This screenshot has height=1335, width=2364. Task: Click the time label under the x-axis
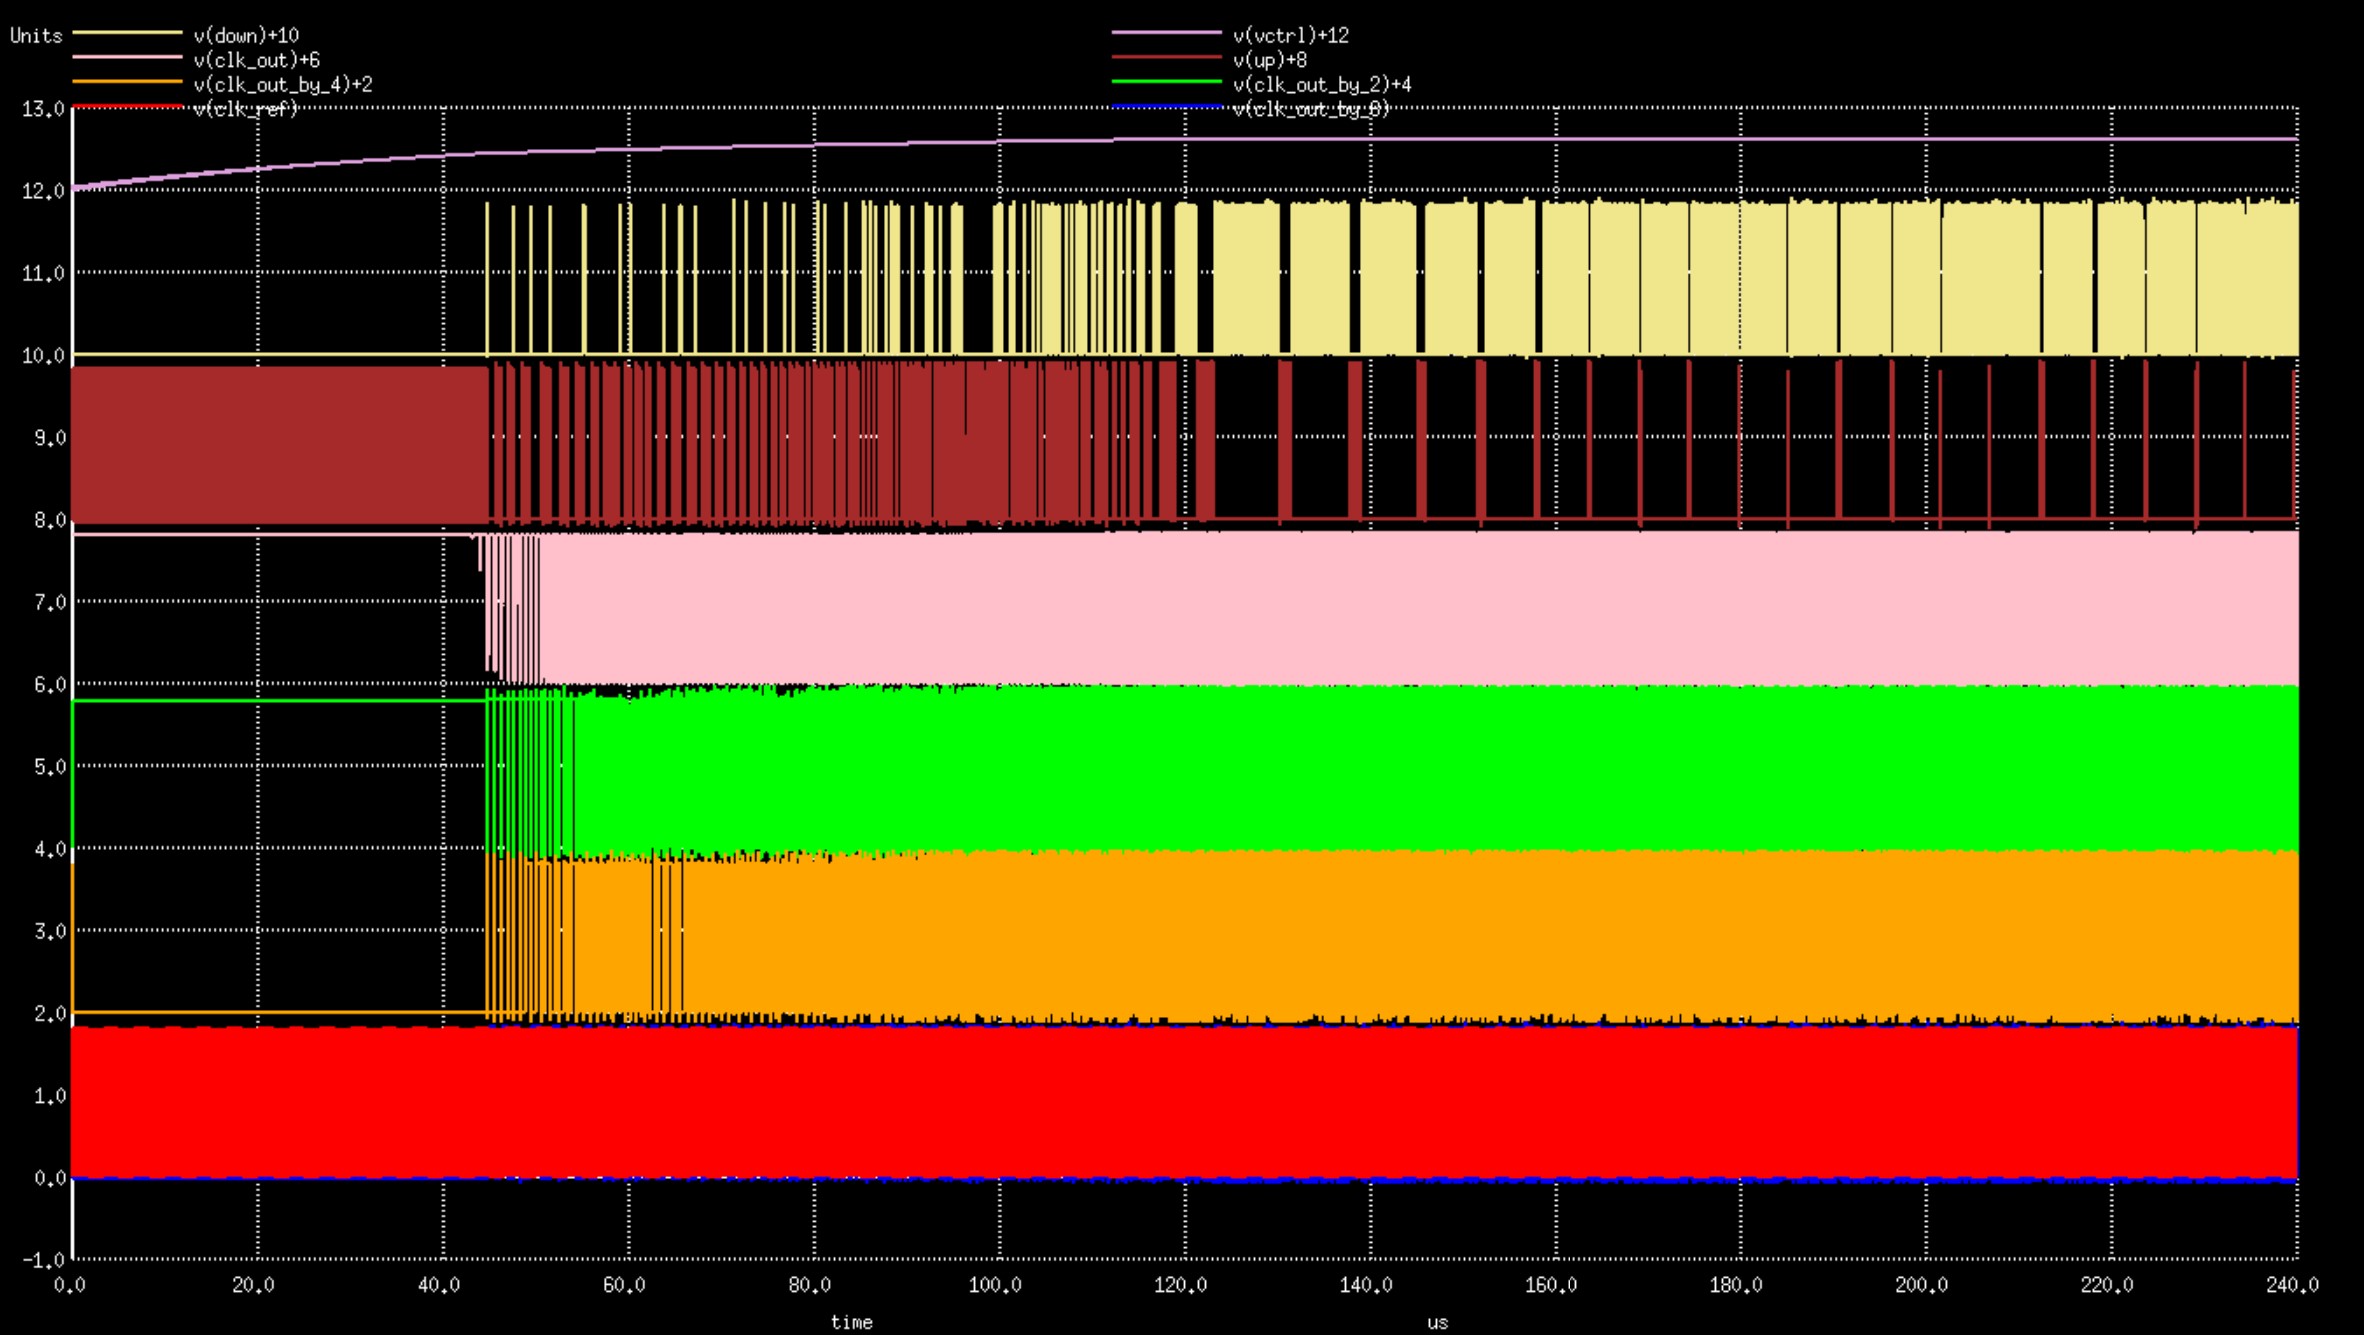tap(851, 1322)
